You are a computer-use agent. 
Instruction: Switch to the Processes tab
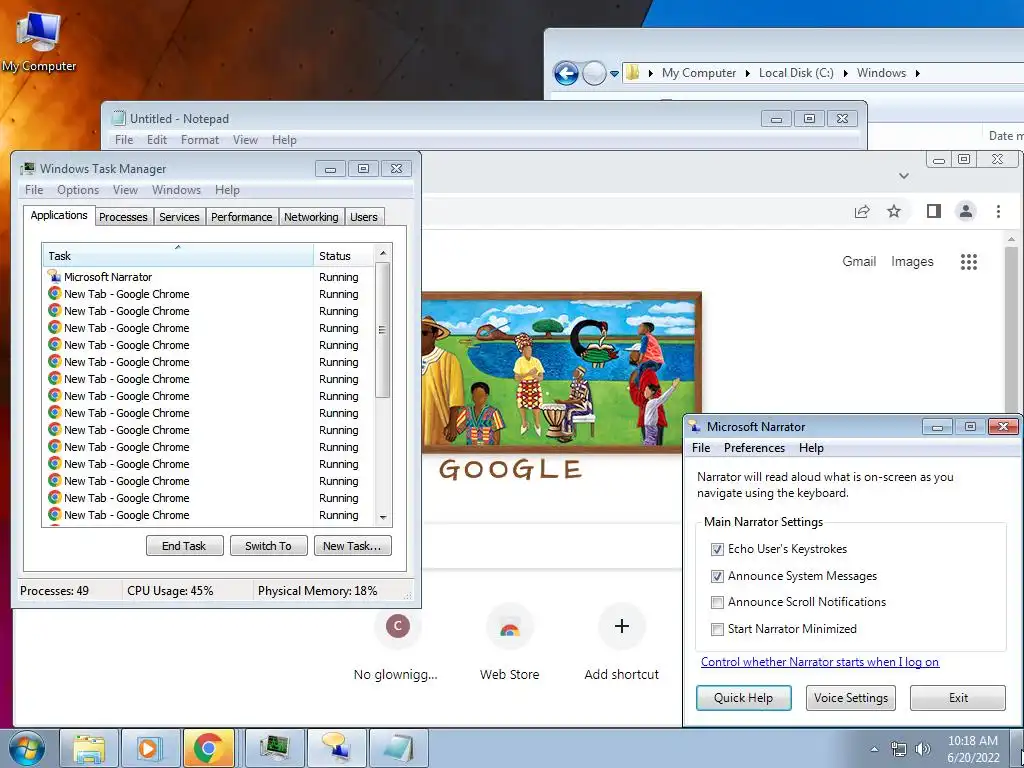[123, 217]
